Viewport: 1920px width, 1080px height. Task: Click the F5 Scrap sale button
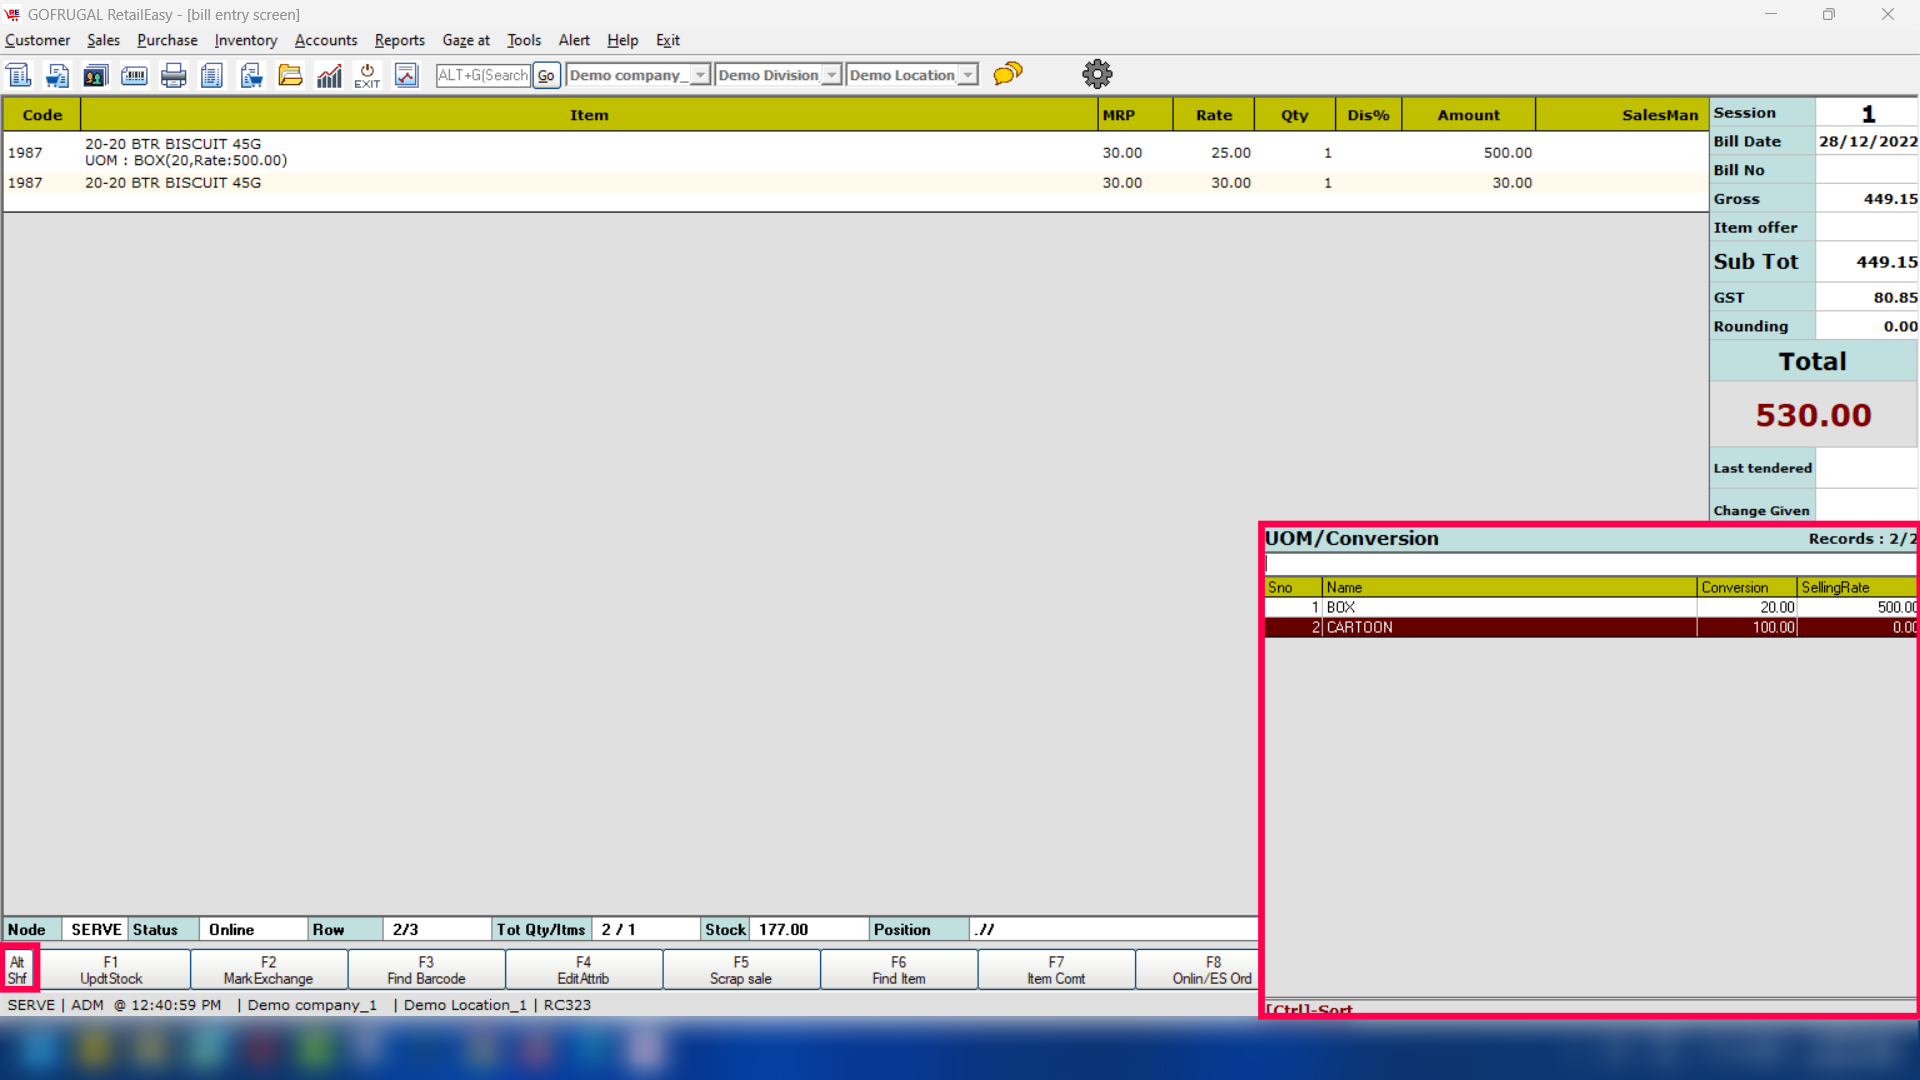(740, 970)
